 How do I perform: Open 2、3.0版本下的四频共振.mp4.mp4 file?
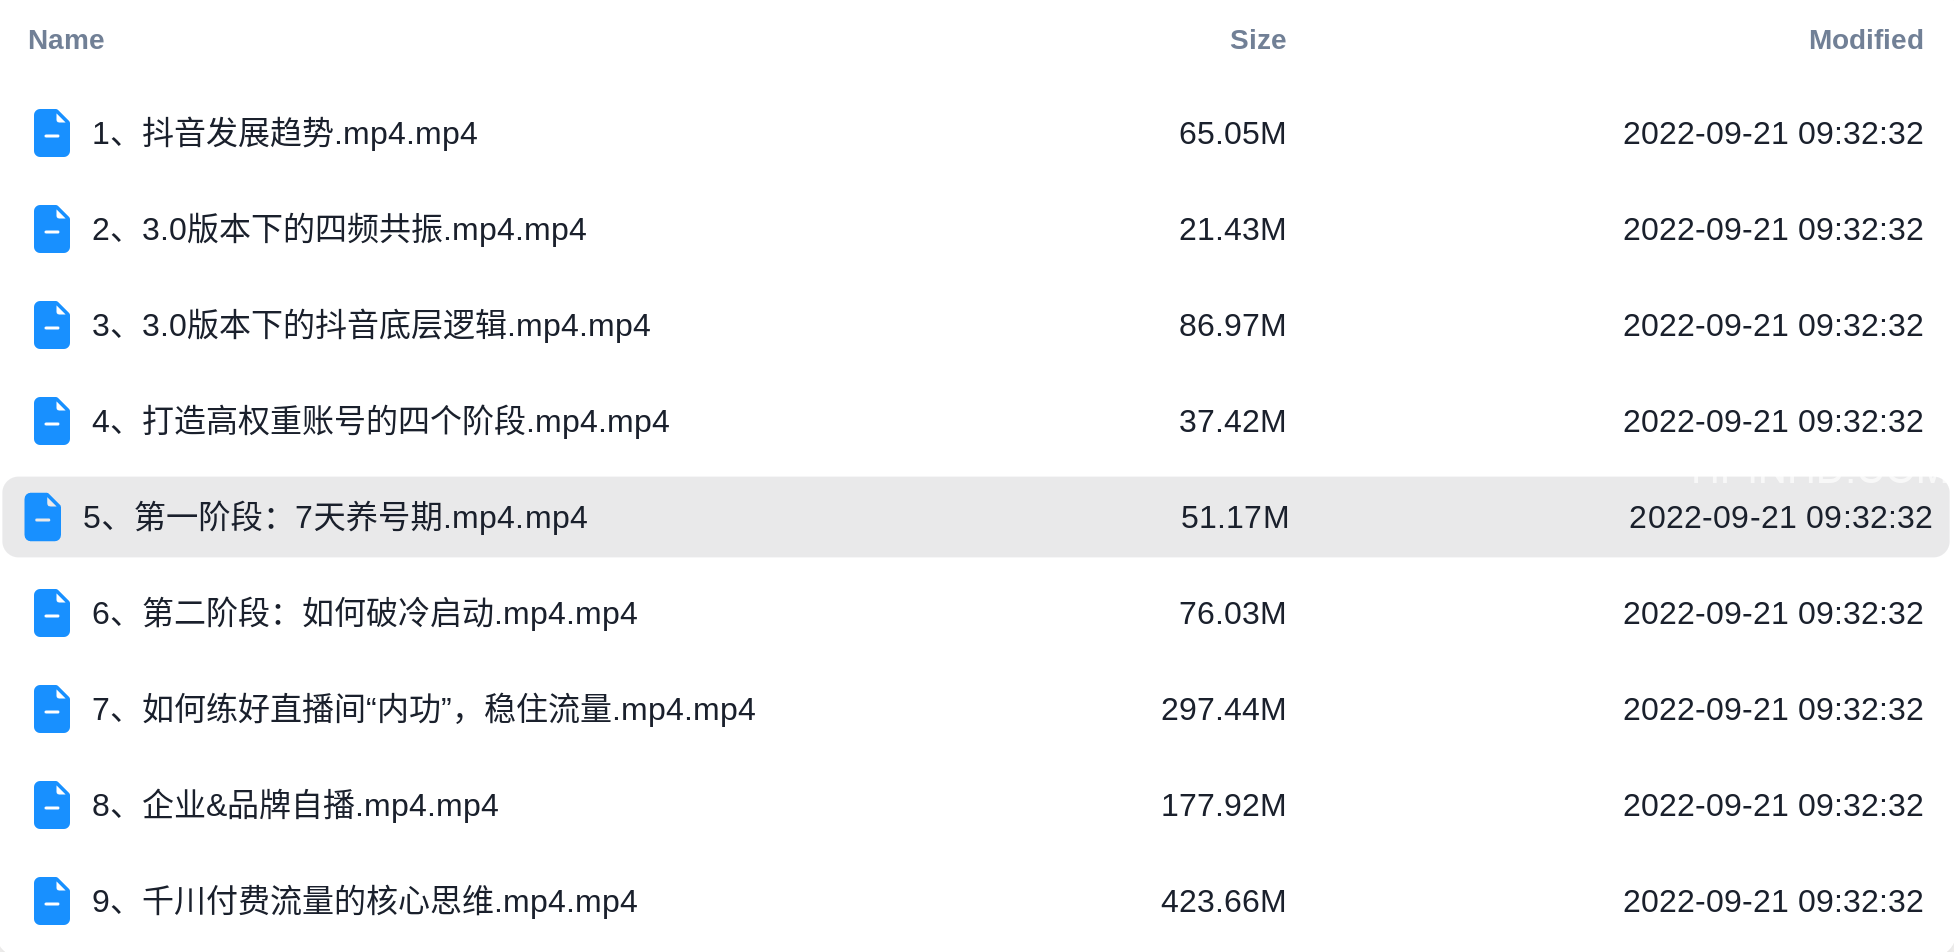(x=339, y=229)
